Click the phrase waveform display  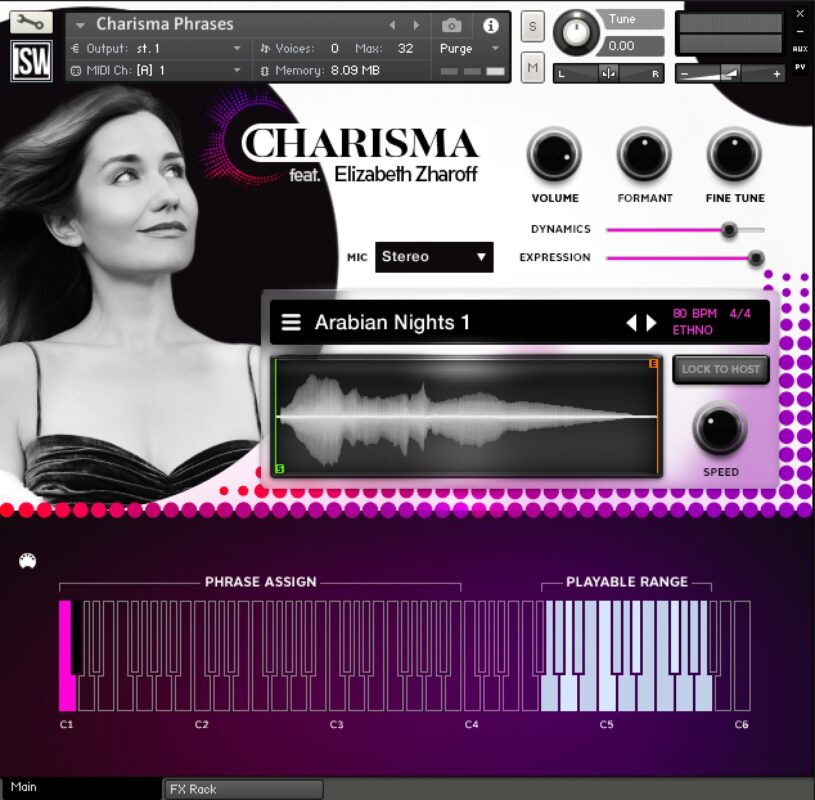click(x=466, y=415)
